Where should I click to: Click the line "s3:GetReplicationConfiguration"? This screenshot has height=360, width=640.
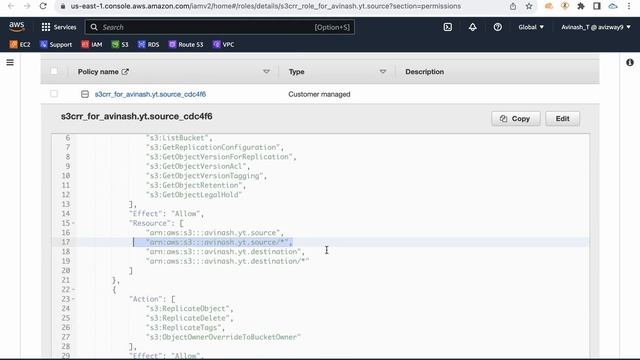(214, 147)
